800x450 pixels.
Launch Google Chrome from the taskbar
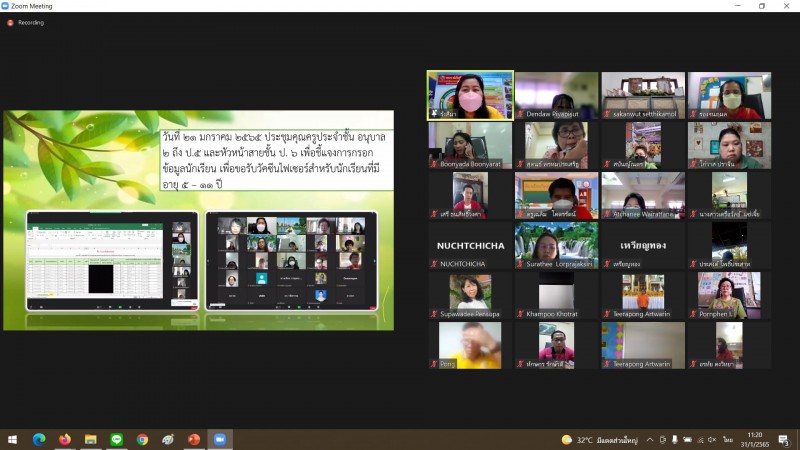[142, 439]
